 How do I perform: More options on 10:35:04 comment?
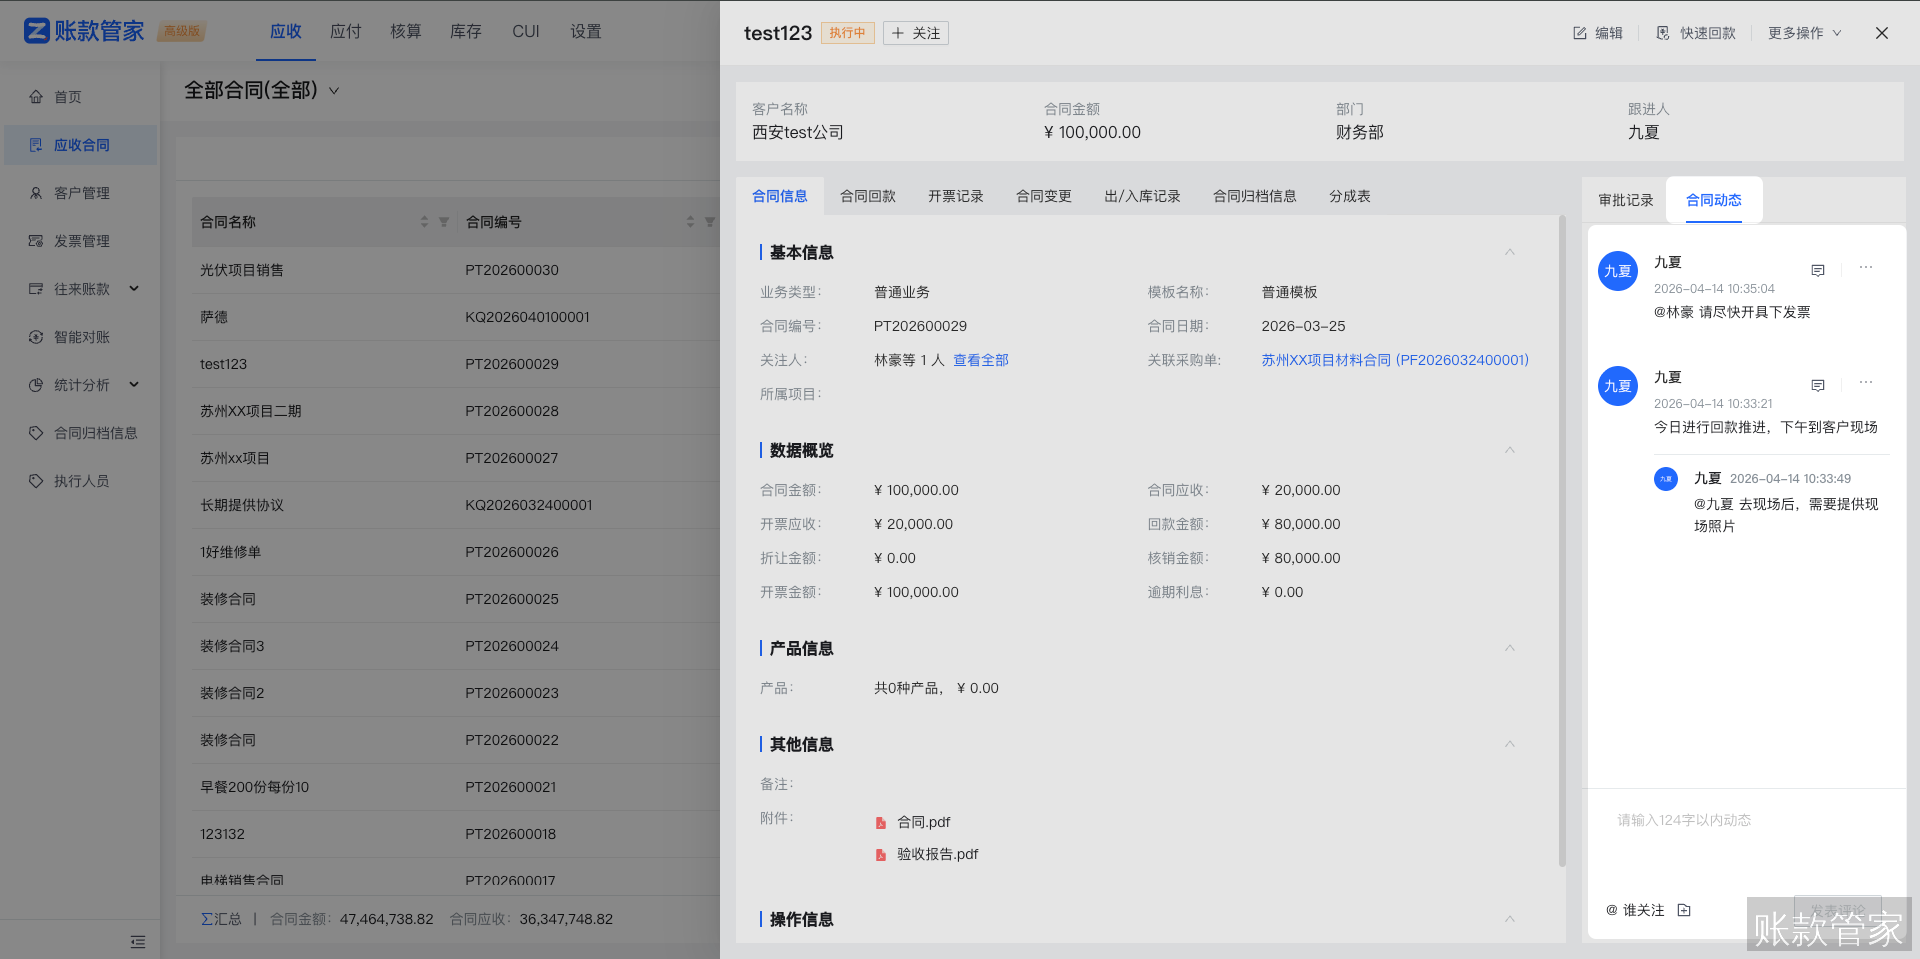1866,268
